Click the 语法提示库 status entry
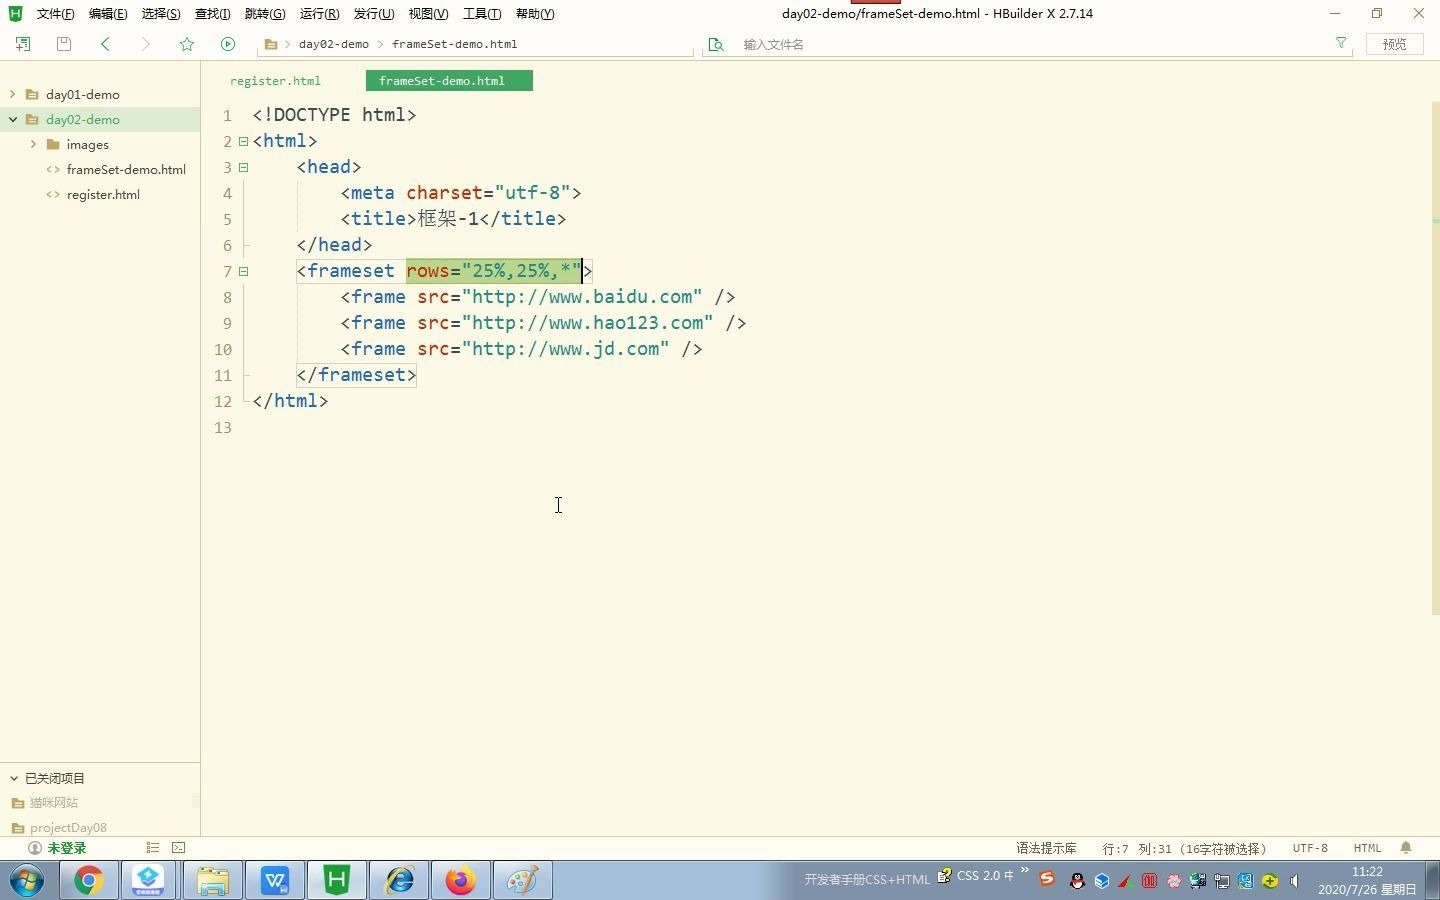 tap(1046, 848)
